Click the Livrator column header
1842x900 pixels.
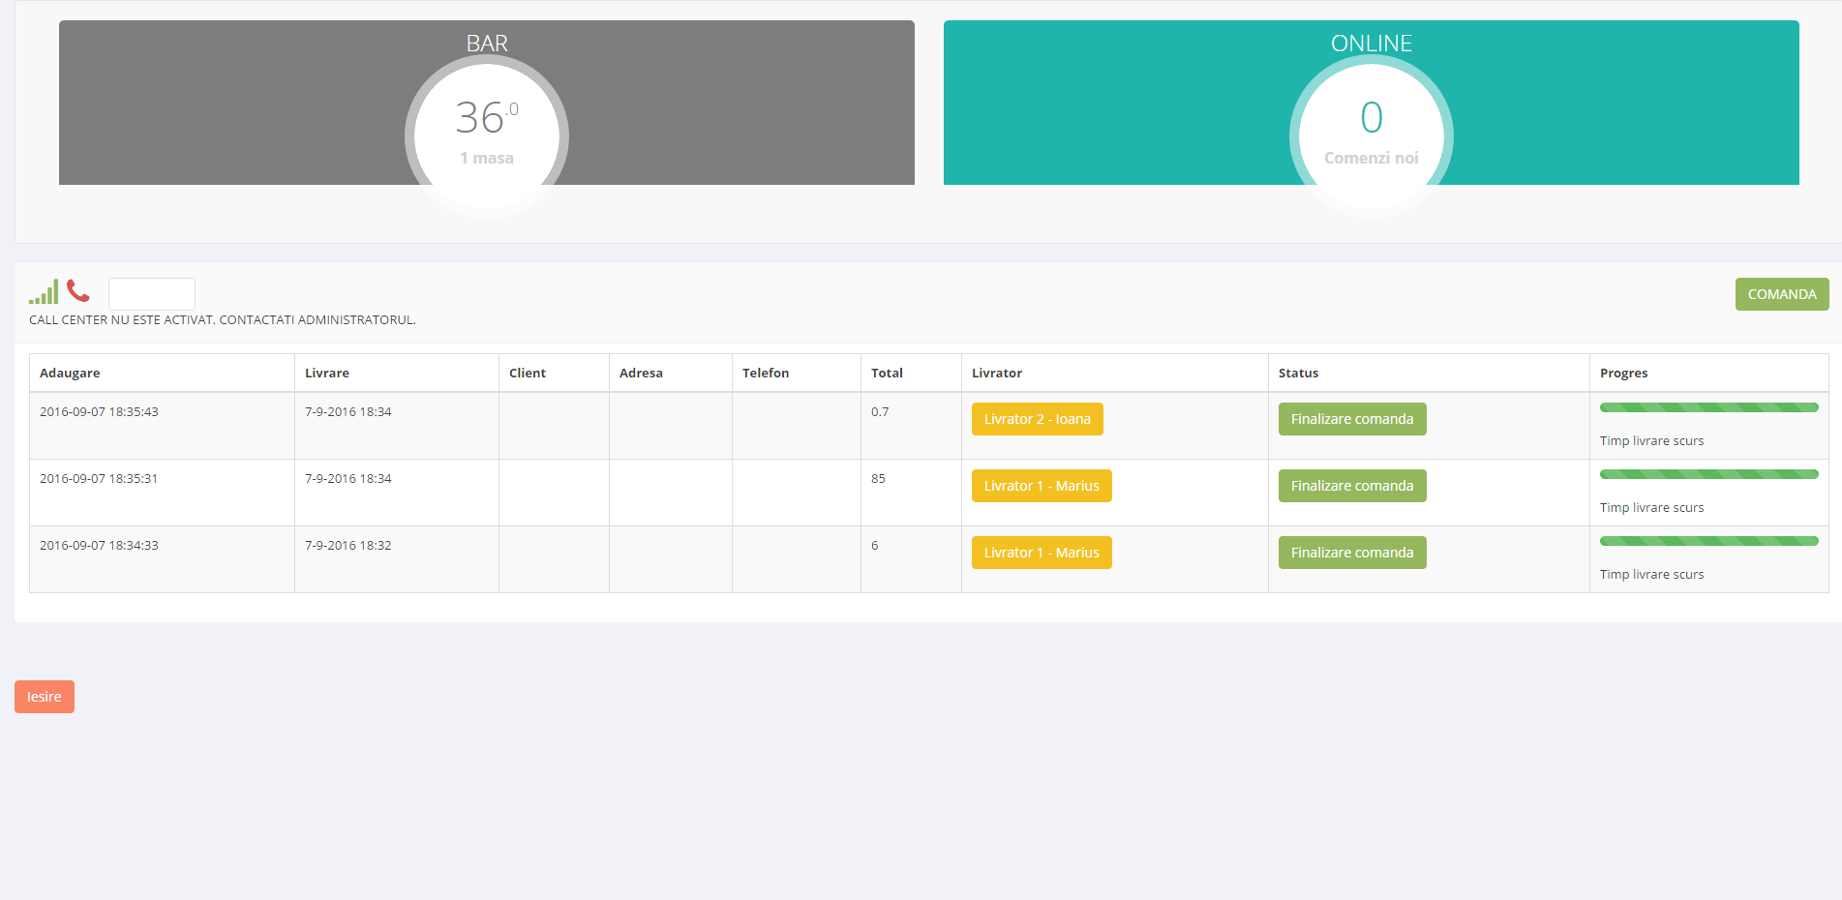tap(996, 373)
